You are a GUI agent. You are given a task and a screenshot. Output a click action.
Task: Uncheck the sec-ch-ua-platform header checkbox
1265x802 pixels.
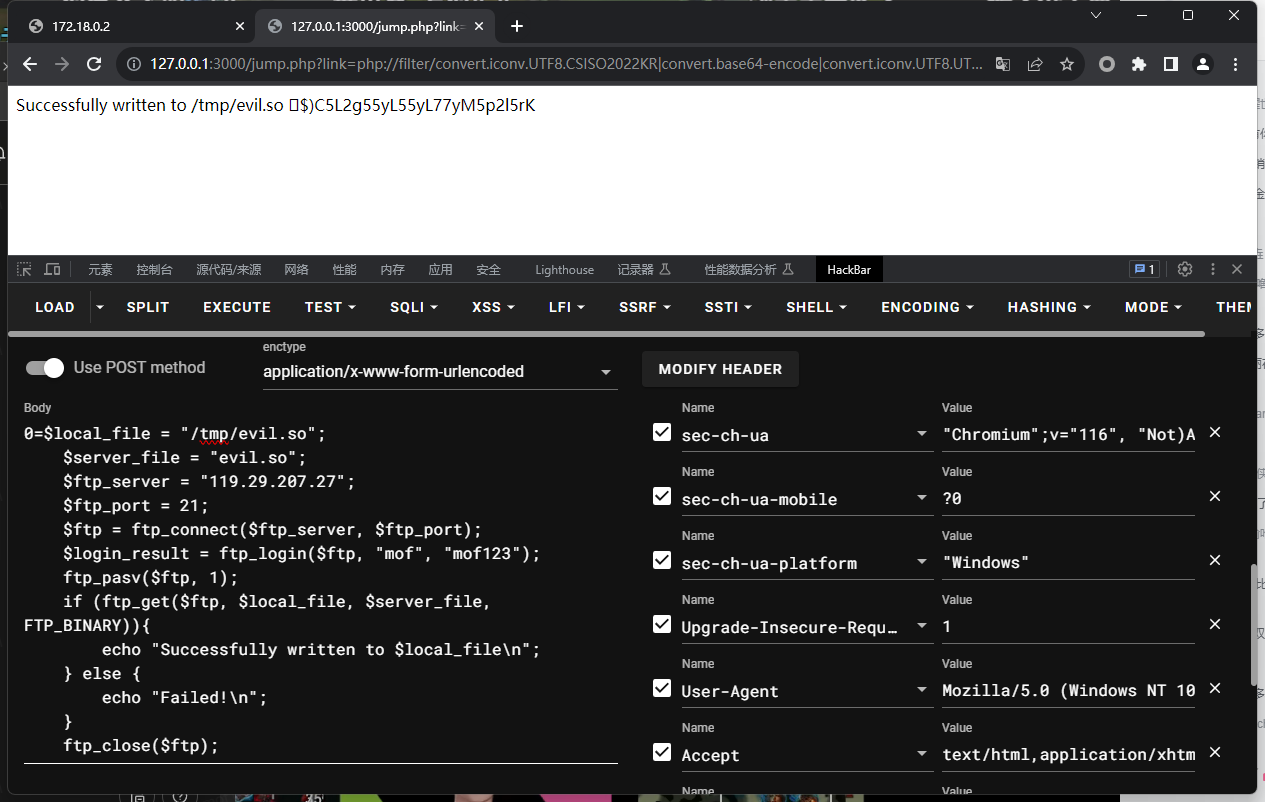(x=662, y=560)
